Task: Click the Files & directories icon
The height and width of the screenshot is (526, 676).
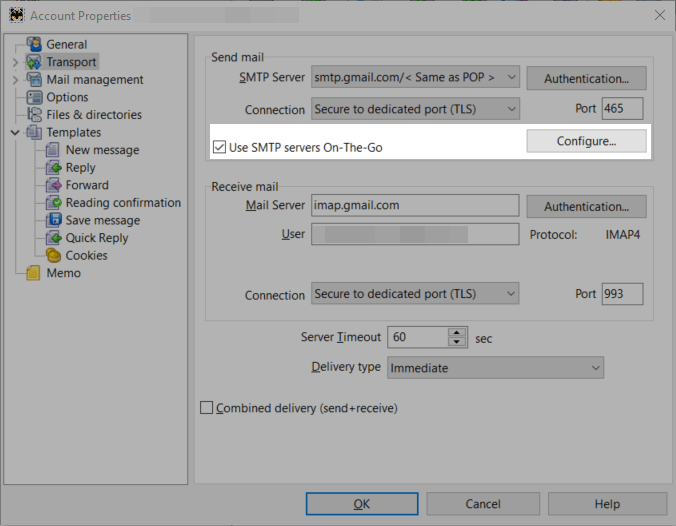Action: click(34, 115)
